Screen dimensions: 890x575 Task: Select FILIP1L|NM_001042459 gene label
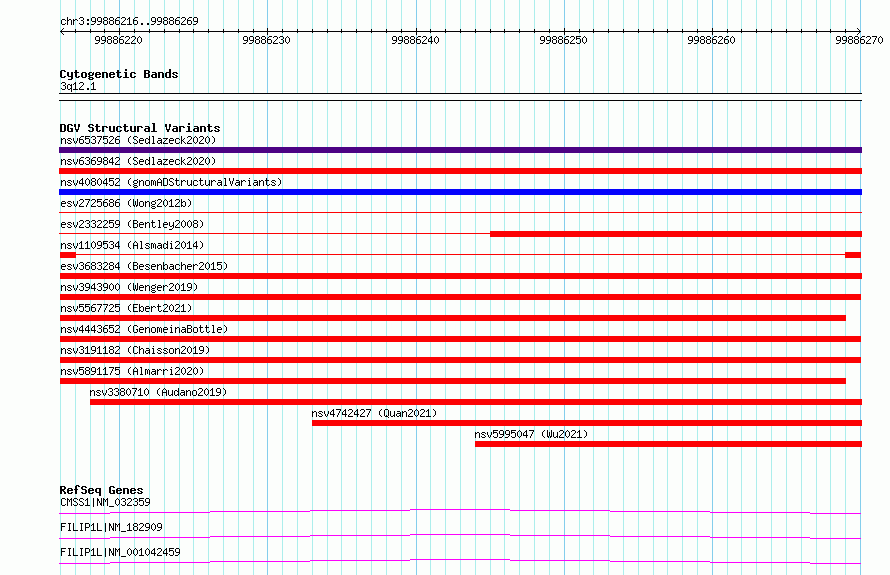(120, 552)
